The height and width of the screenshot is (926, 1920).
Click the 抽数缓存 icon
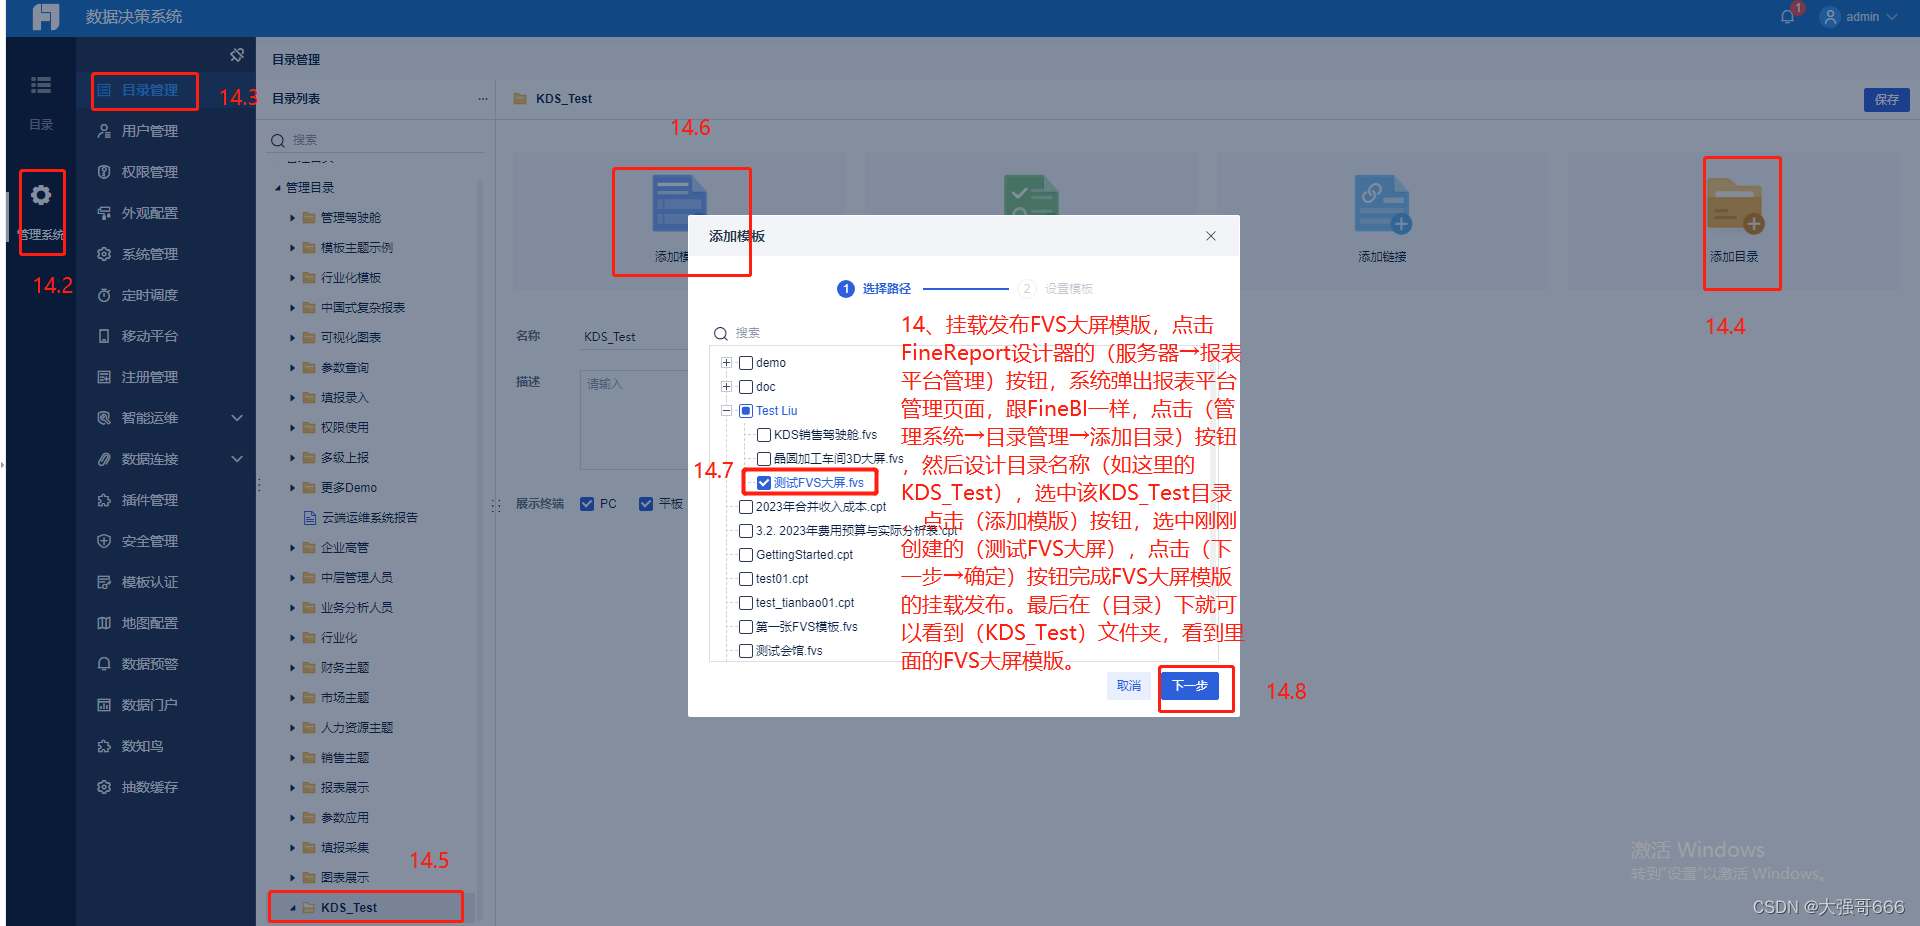tap(104, 787)
